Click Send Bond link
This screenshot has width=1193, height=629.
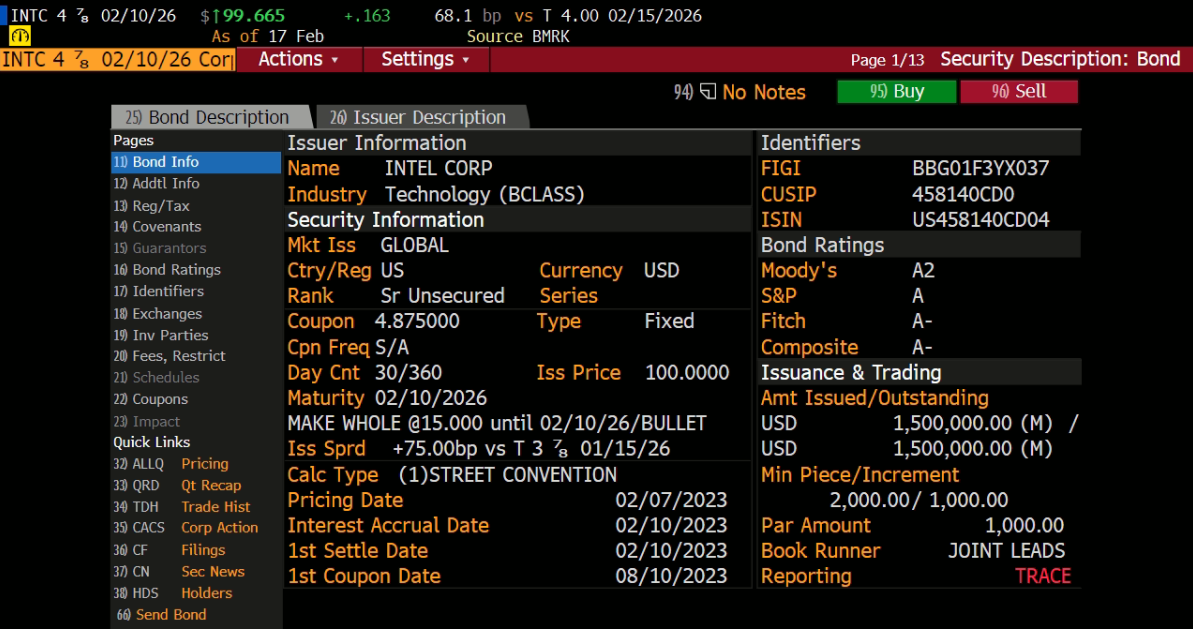point(161,615)
